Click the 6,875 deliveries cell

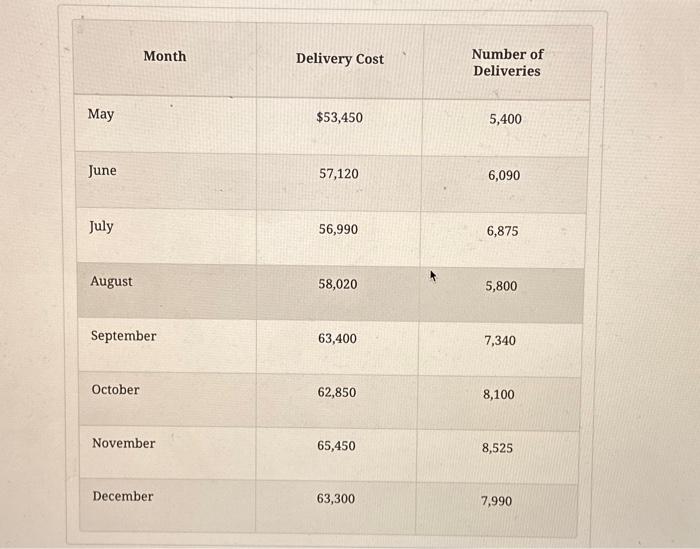503,231
